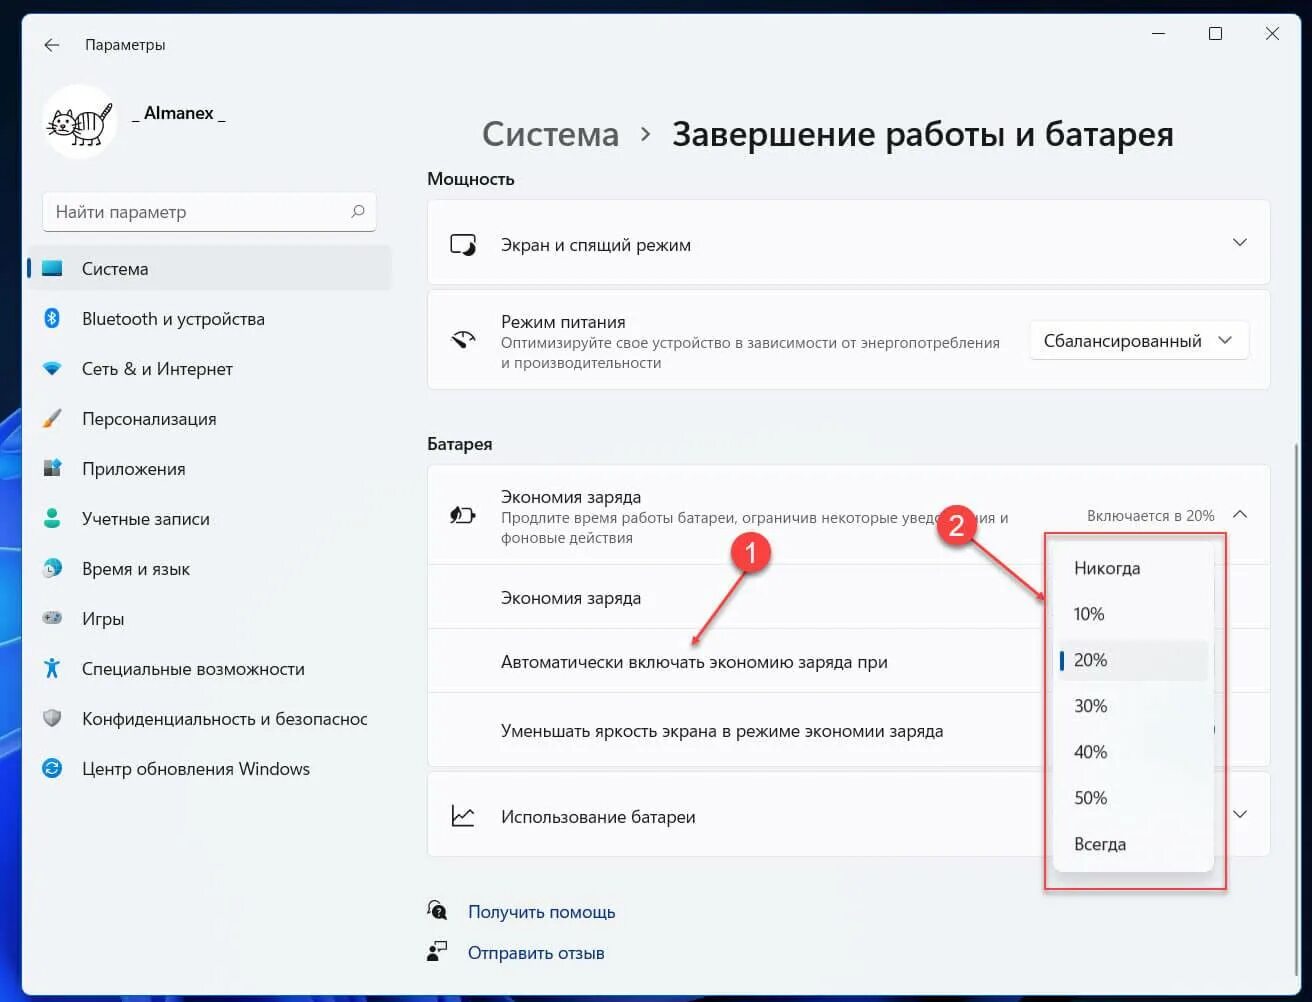Click the Найти параметр search field

pos(209,212)
